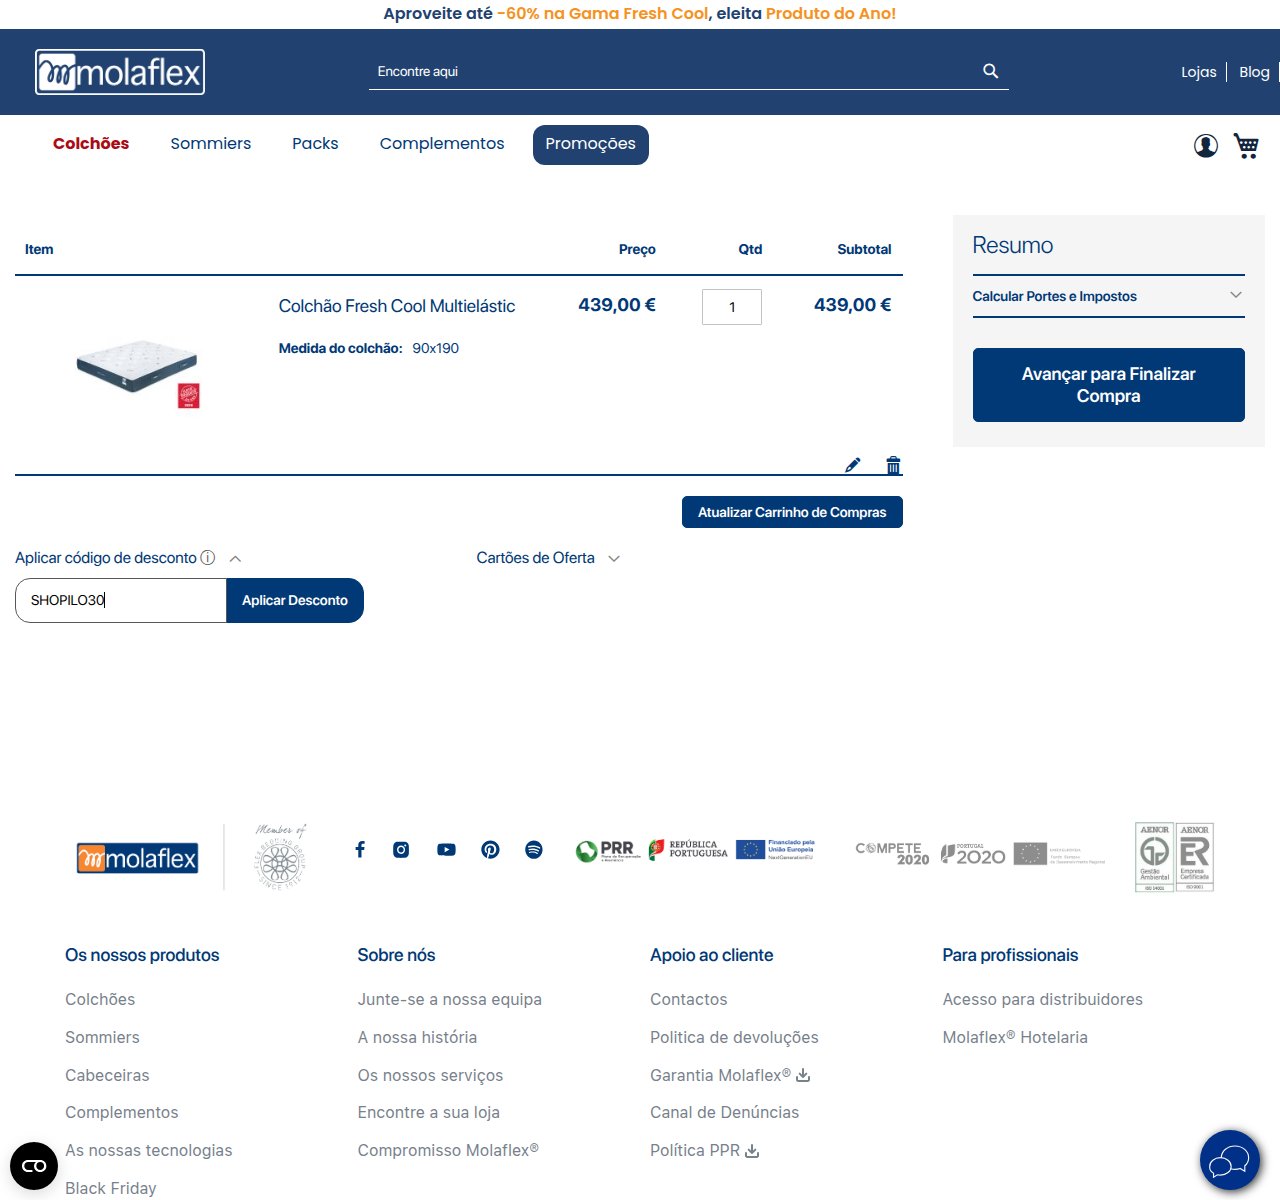
Task: Open Molaflex Hotelaria link
Action: pyautogui.click(x=1015, y=1038)
